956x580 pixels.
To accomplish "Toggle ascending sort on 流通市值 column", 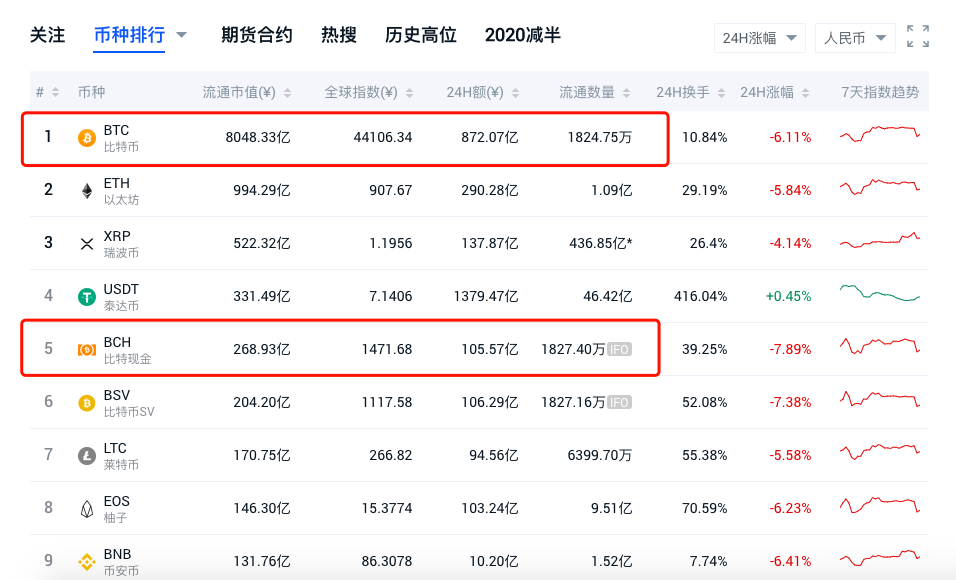I will tap(288, 90).
